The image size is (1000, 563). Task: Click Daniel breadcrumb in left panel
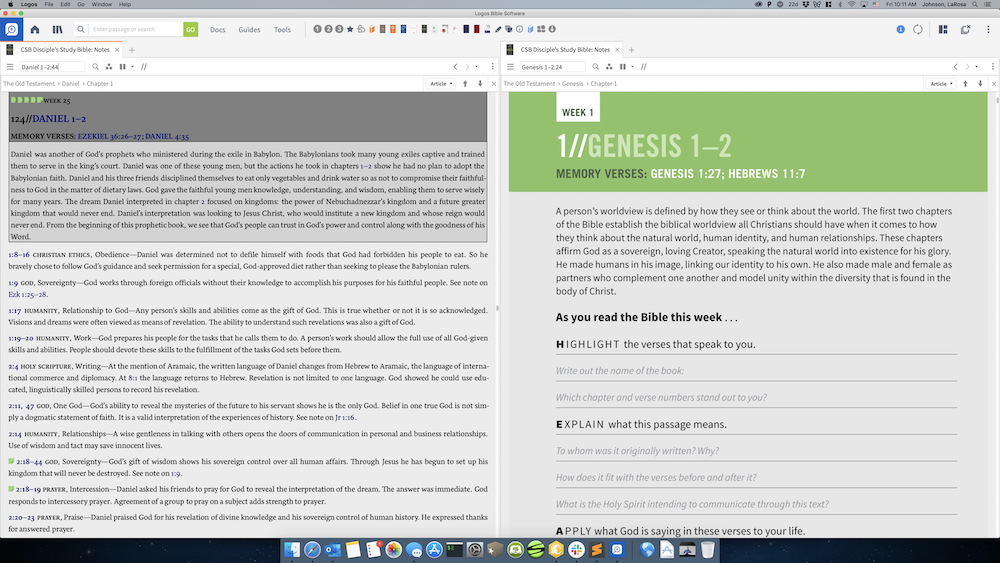[70, 84]
